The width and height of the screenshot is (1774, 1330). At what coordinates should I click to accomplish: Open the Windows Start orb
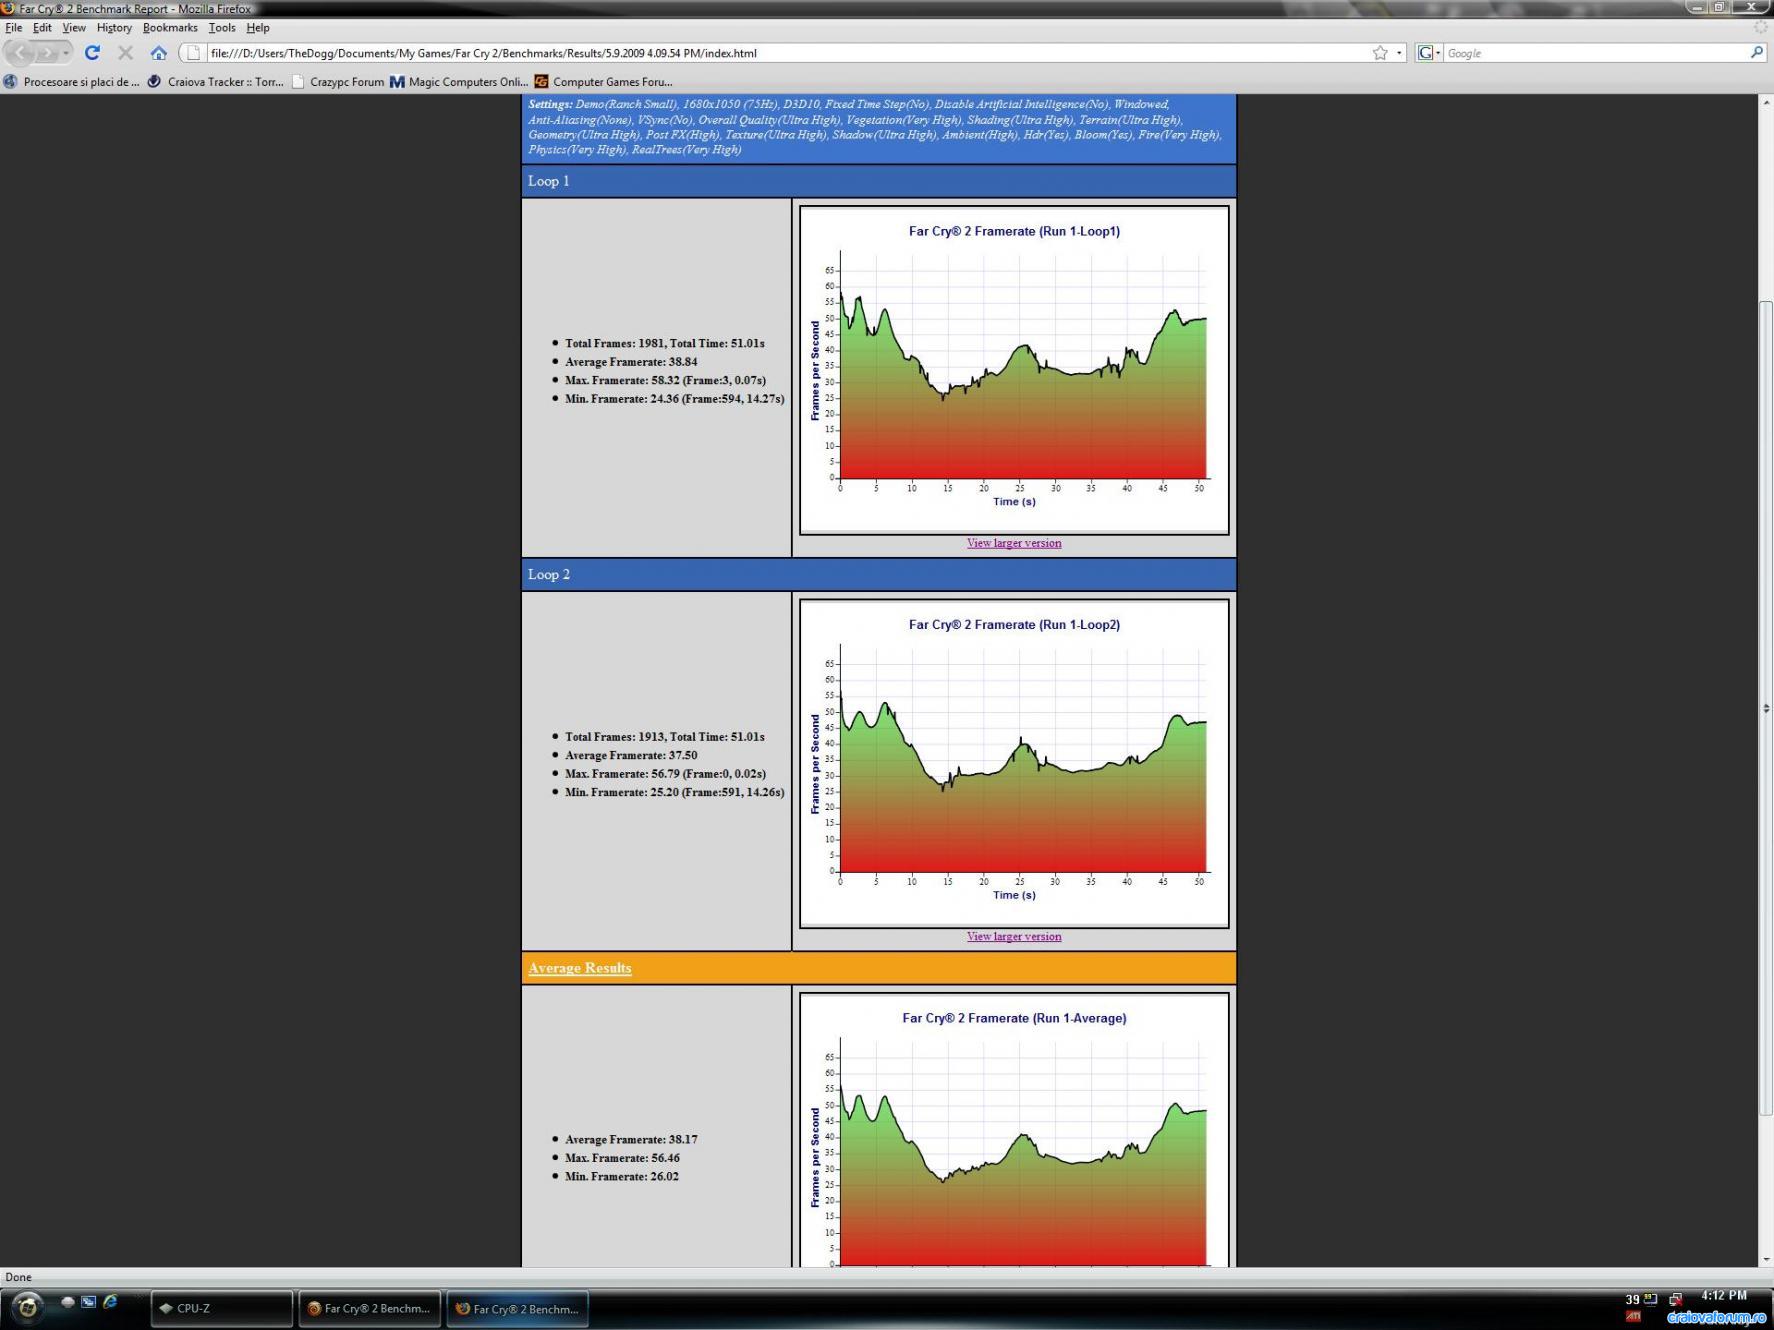[x=27, y=1308]
